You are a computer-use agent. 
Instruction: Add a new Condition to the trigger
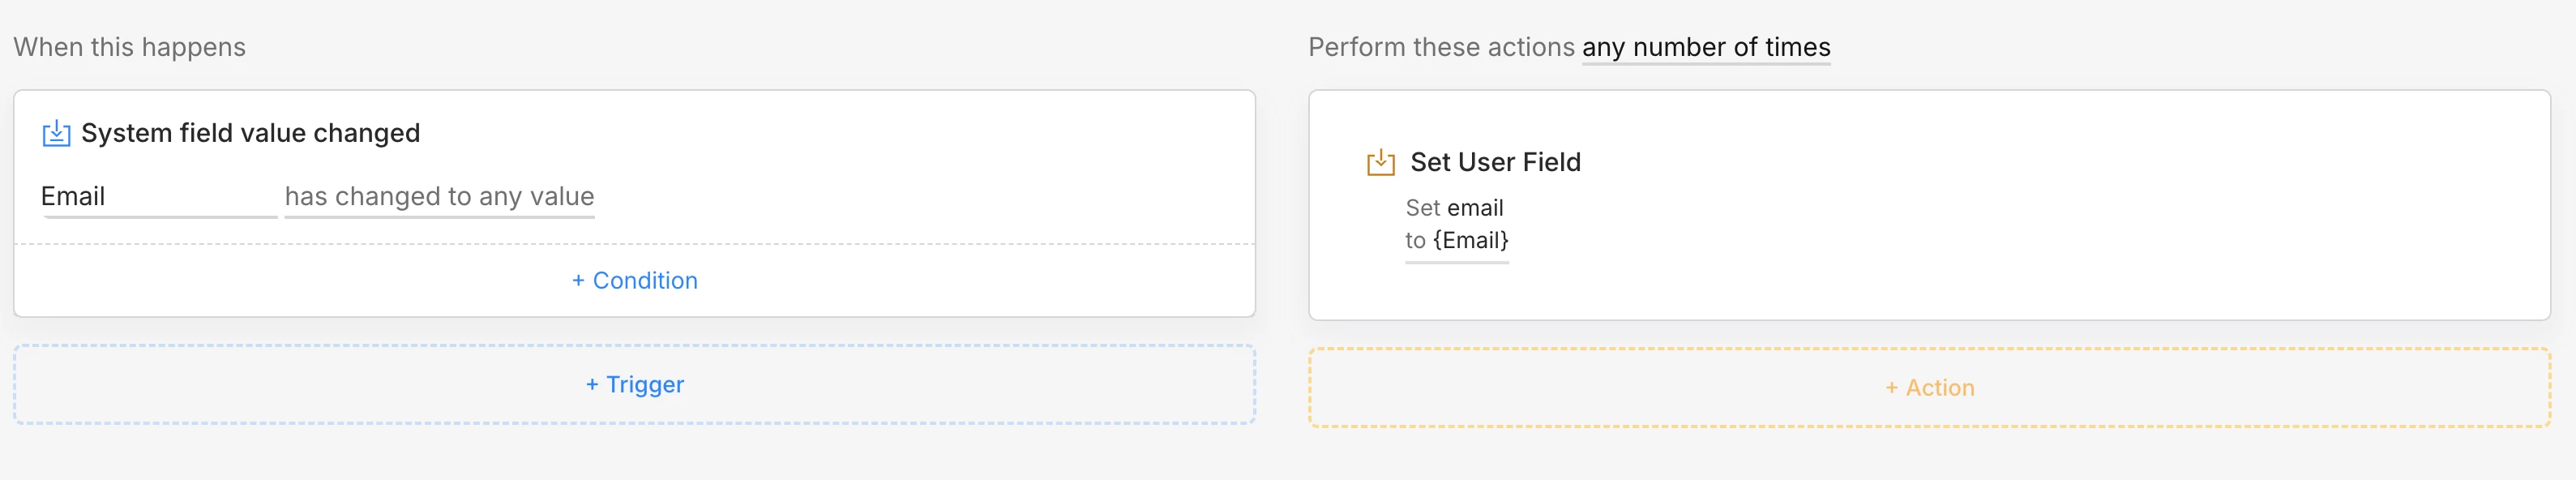[x=635, y=281]
